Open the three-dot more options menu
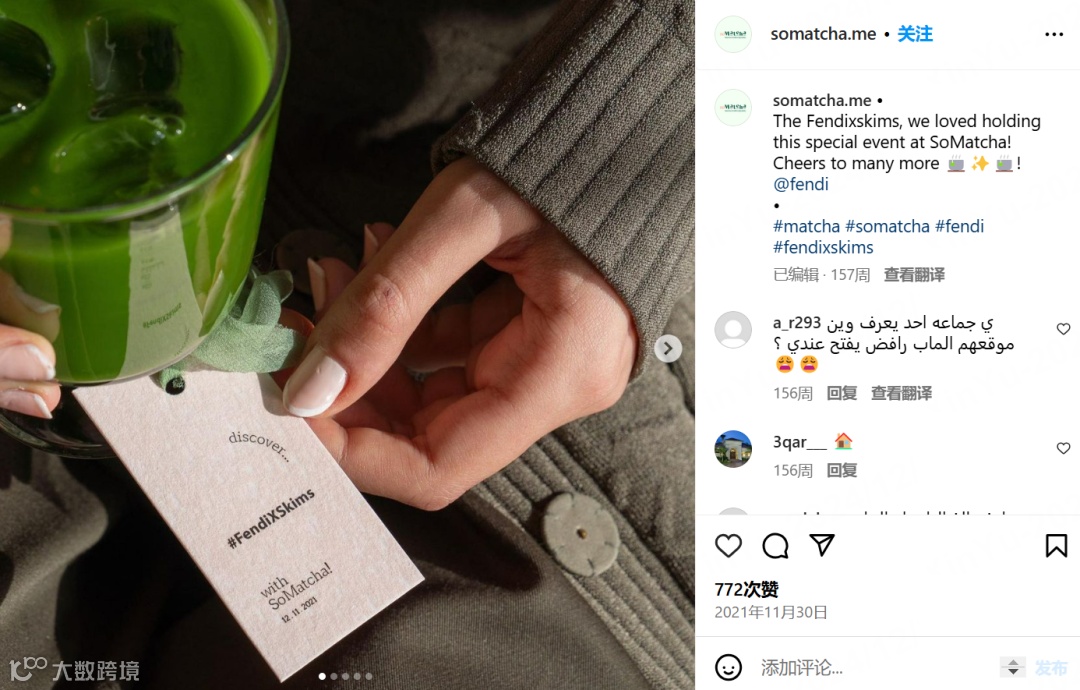 click(x=1054, y=34)
